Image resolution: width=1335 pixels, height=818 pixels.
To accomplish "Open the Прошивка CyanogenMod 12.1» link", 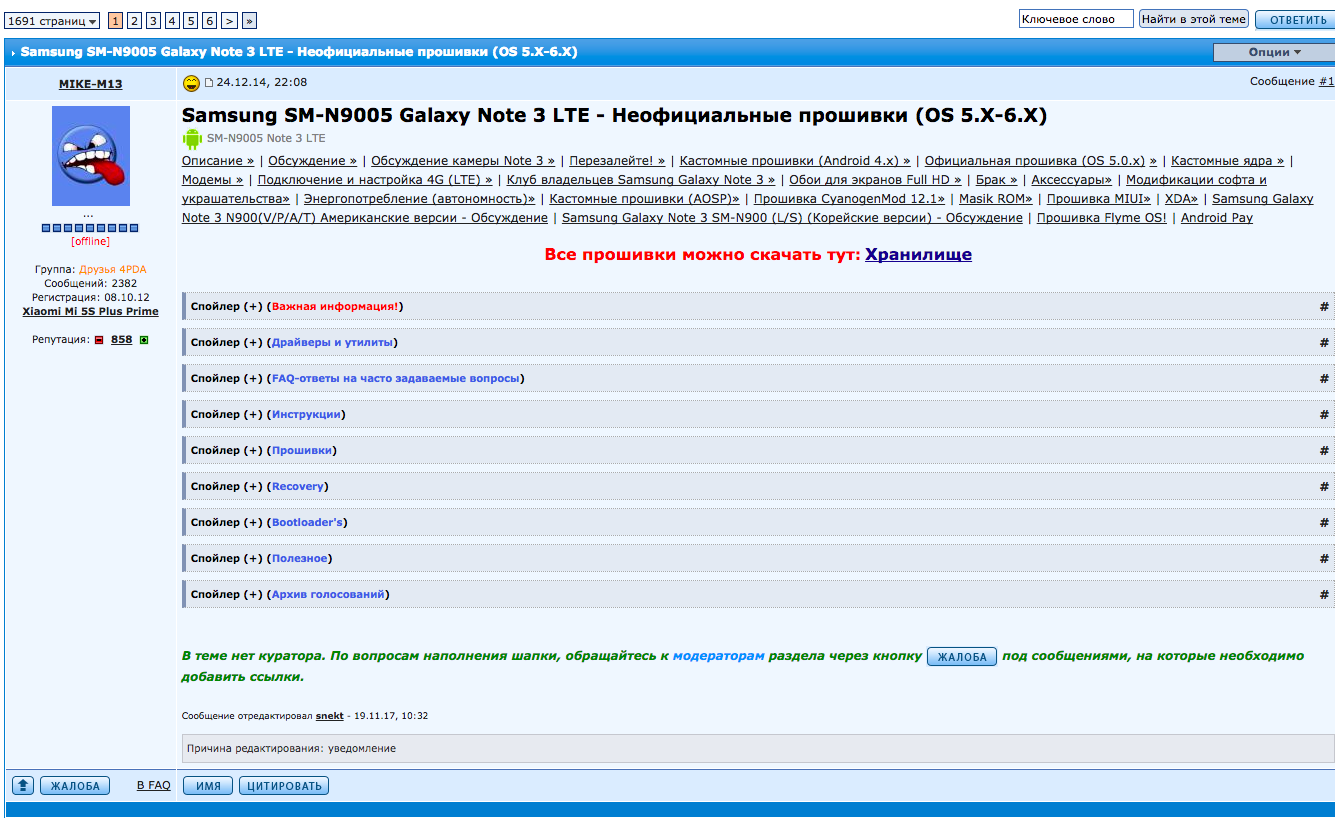I will click(x=849, y=199).
